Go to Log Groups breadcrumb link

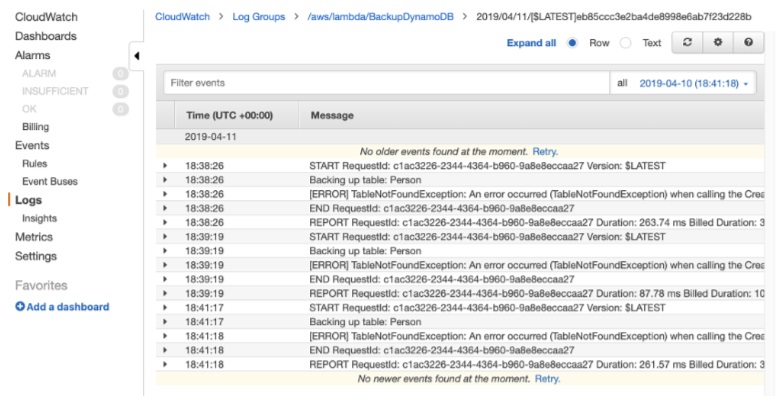(x=259, y=17)
